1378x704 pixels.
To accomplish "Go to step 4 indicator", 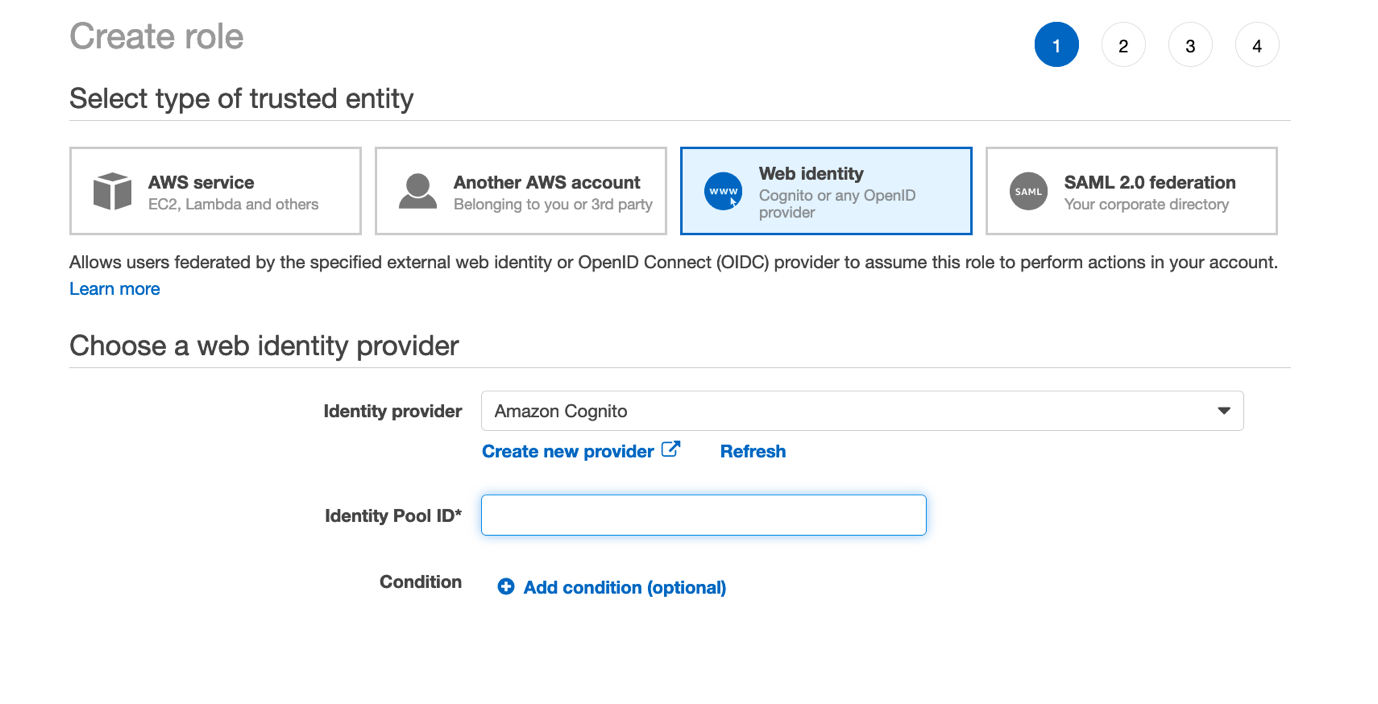I will coord(1257,45).
